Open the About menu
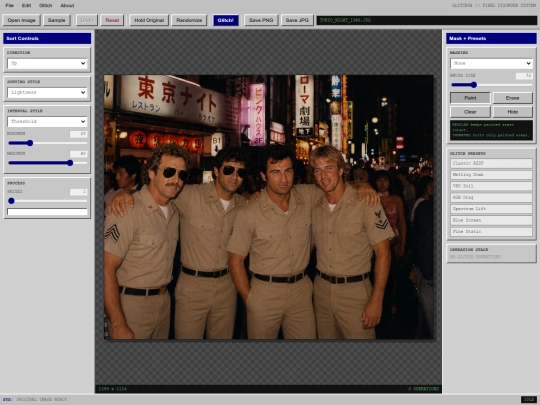The width and height of the screenshot is (540, 405). [67, 6]
